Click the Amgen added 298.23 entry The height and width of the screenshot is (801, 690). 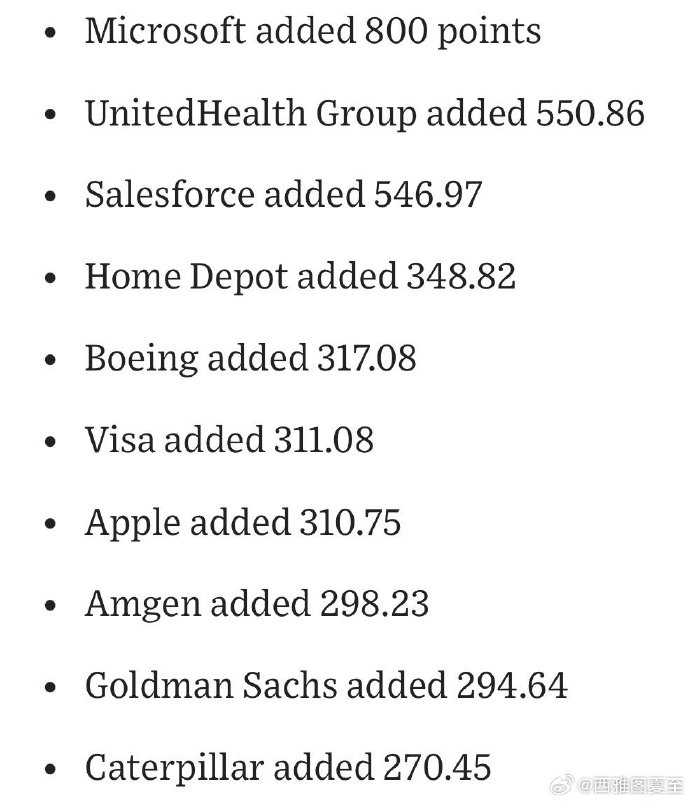pos(257,604)
